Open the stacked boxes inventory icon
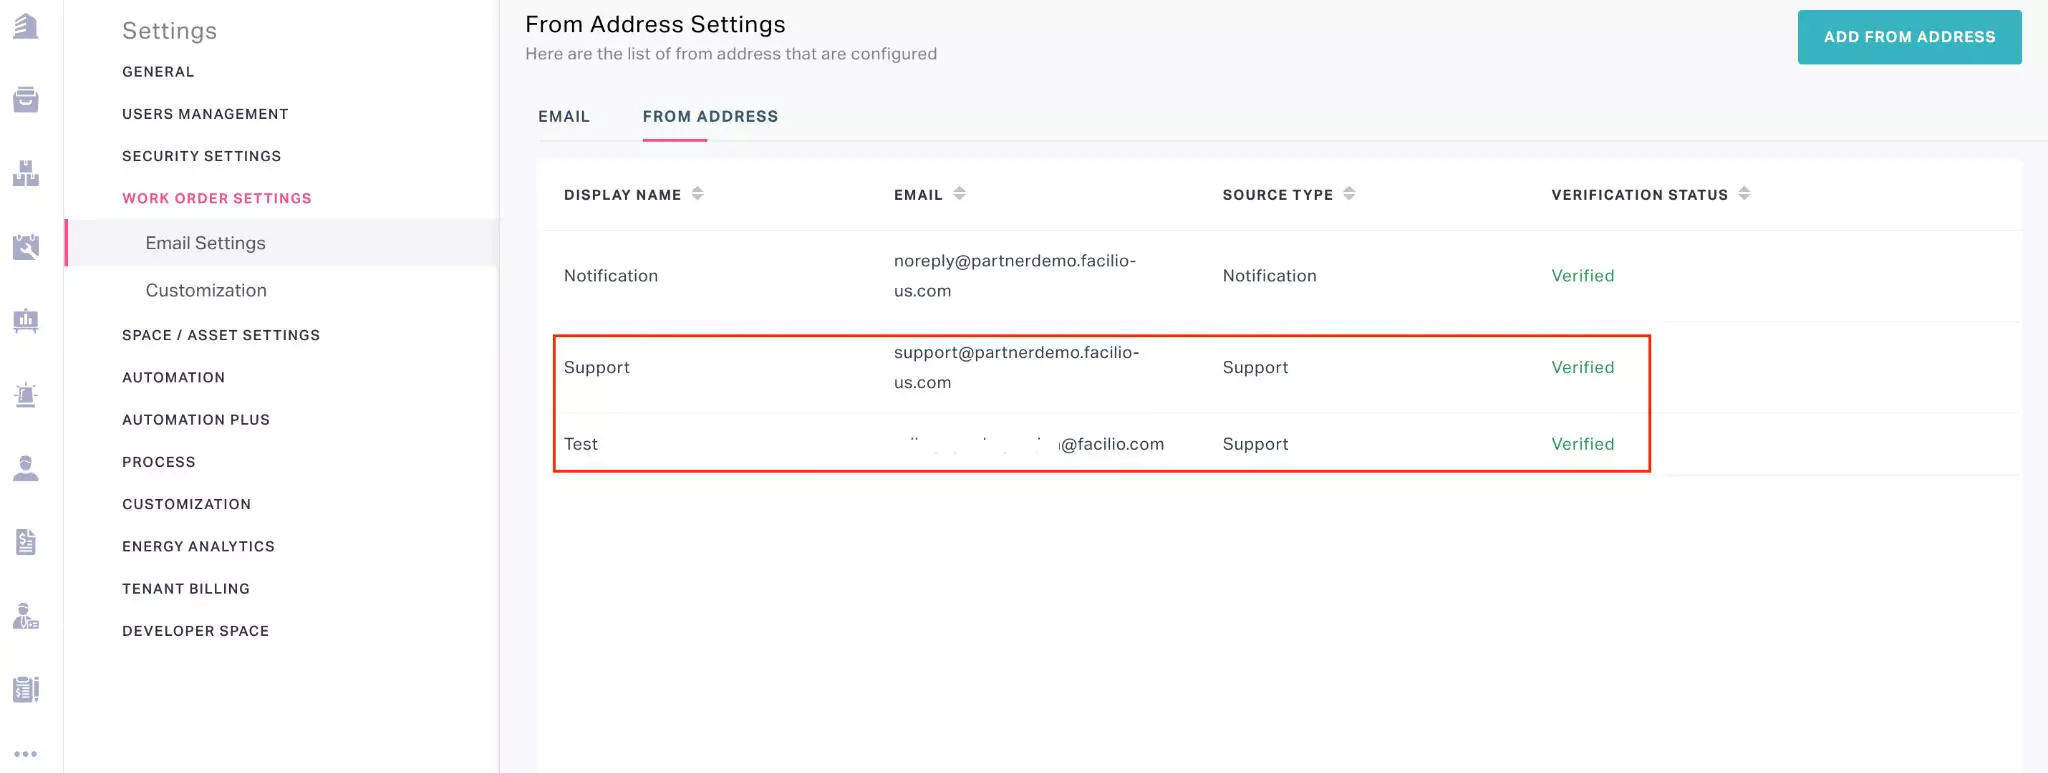 (x=26, y=173)
